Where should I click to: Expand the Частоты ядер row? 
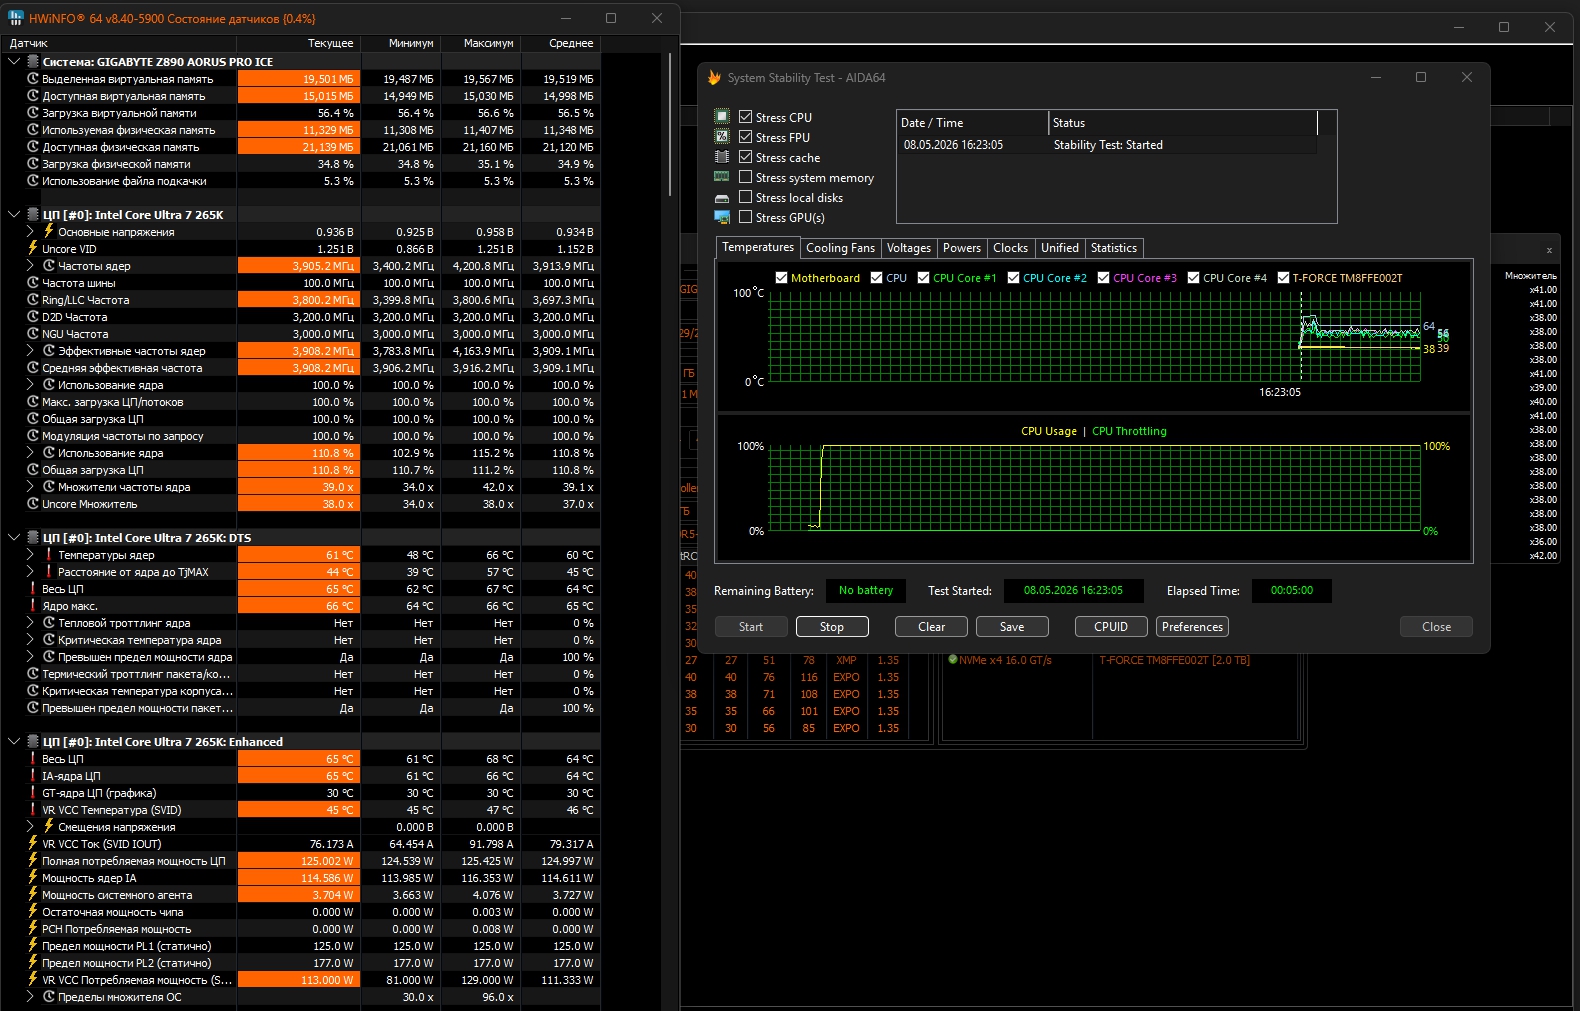coord(30,266)
